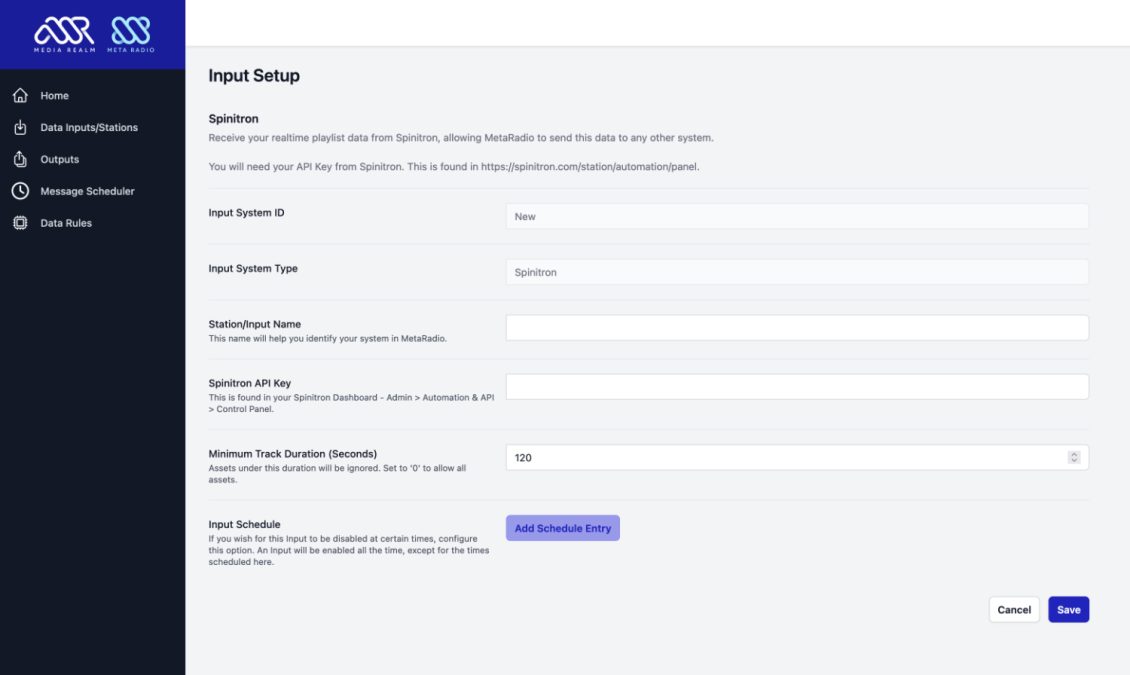1130x675 pixels.
Task: Click the Data Rules chip icon
Action: [19, 223]
